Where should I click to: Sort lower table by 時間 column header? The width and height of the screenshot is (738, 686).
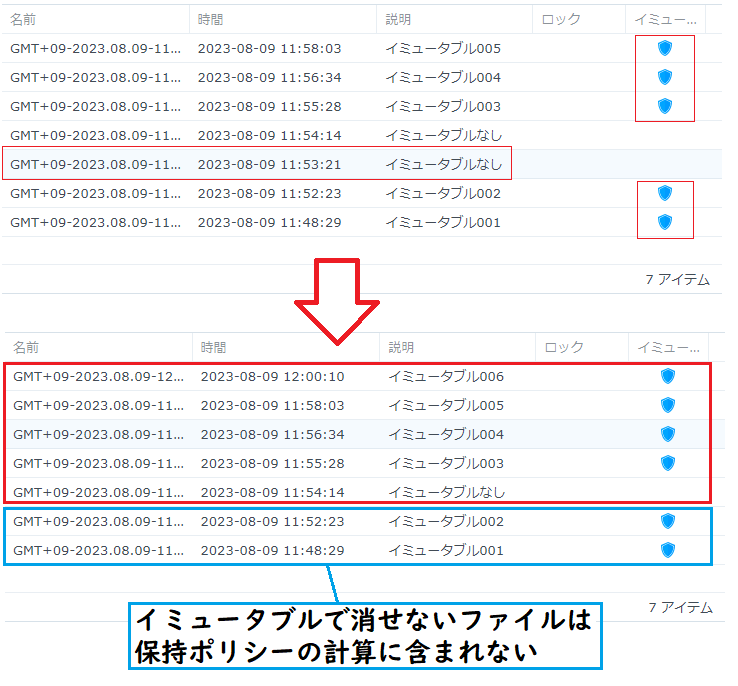pos(286,347)
